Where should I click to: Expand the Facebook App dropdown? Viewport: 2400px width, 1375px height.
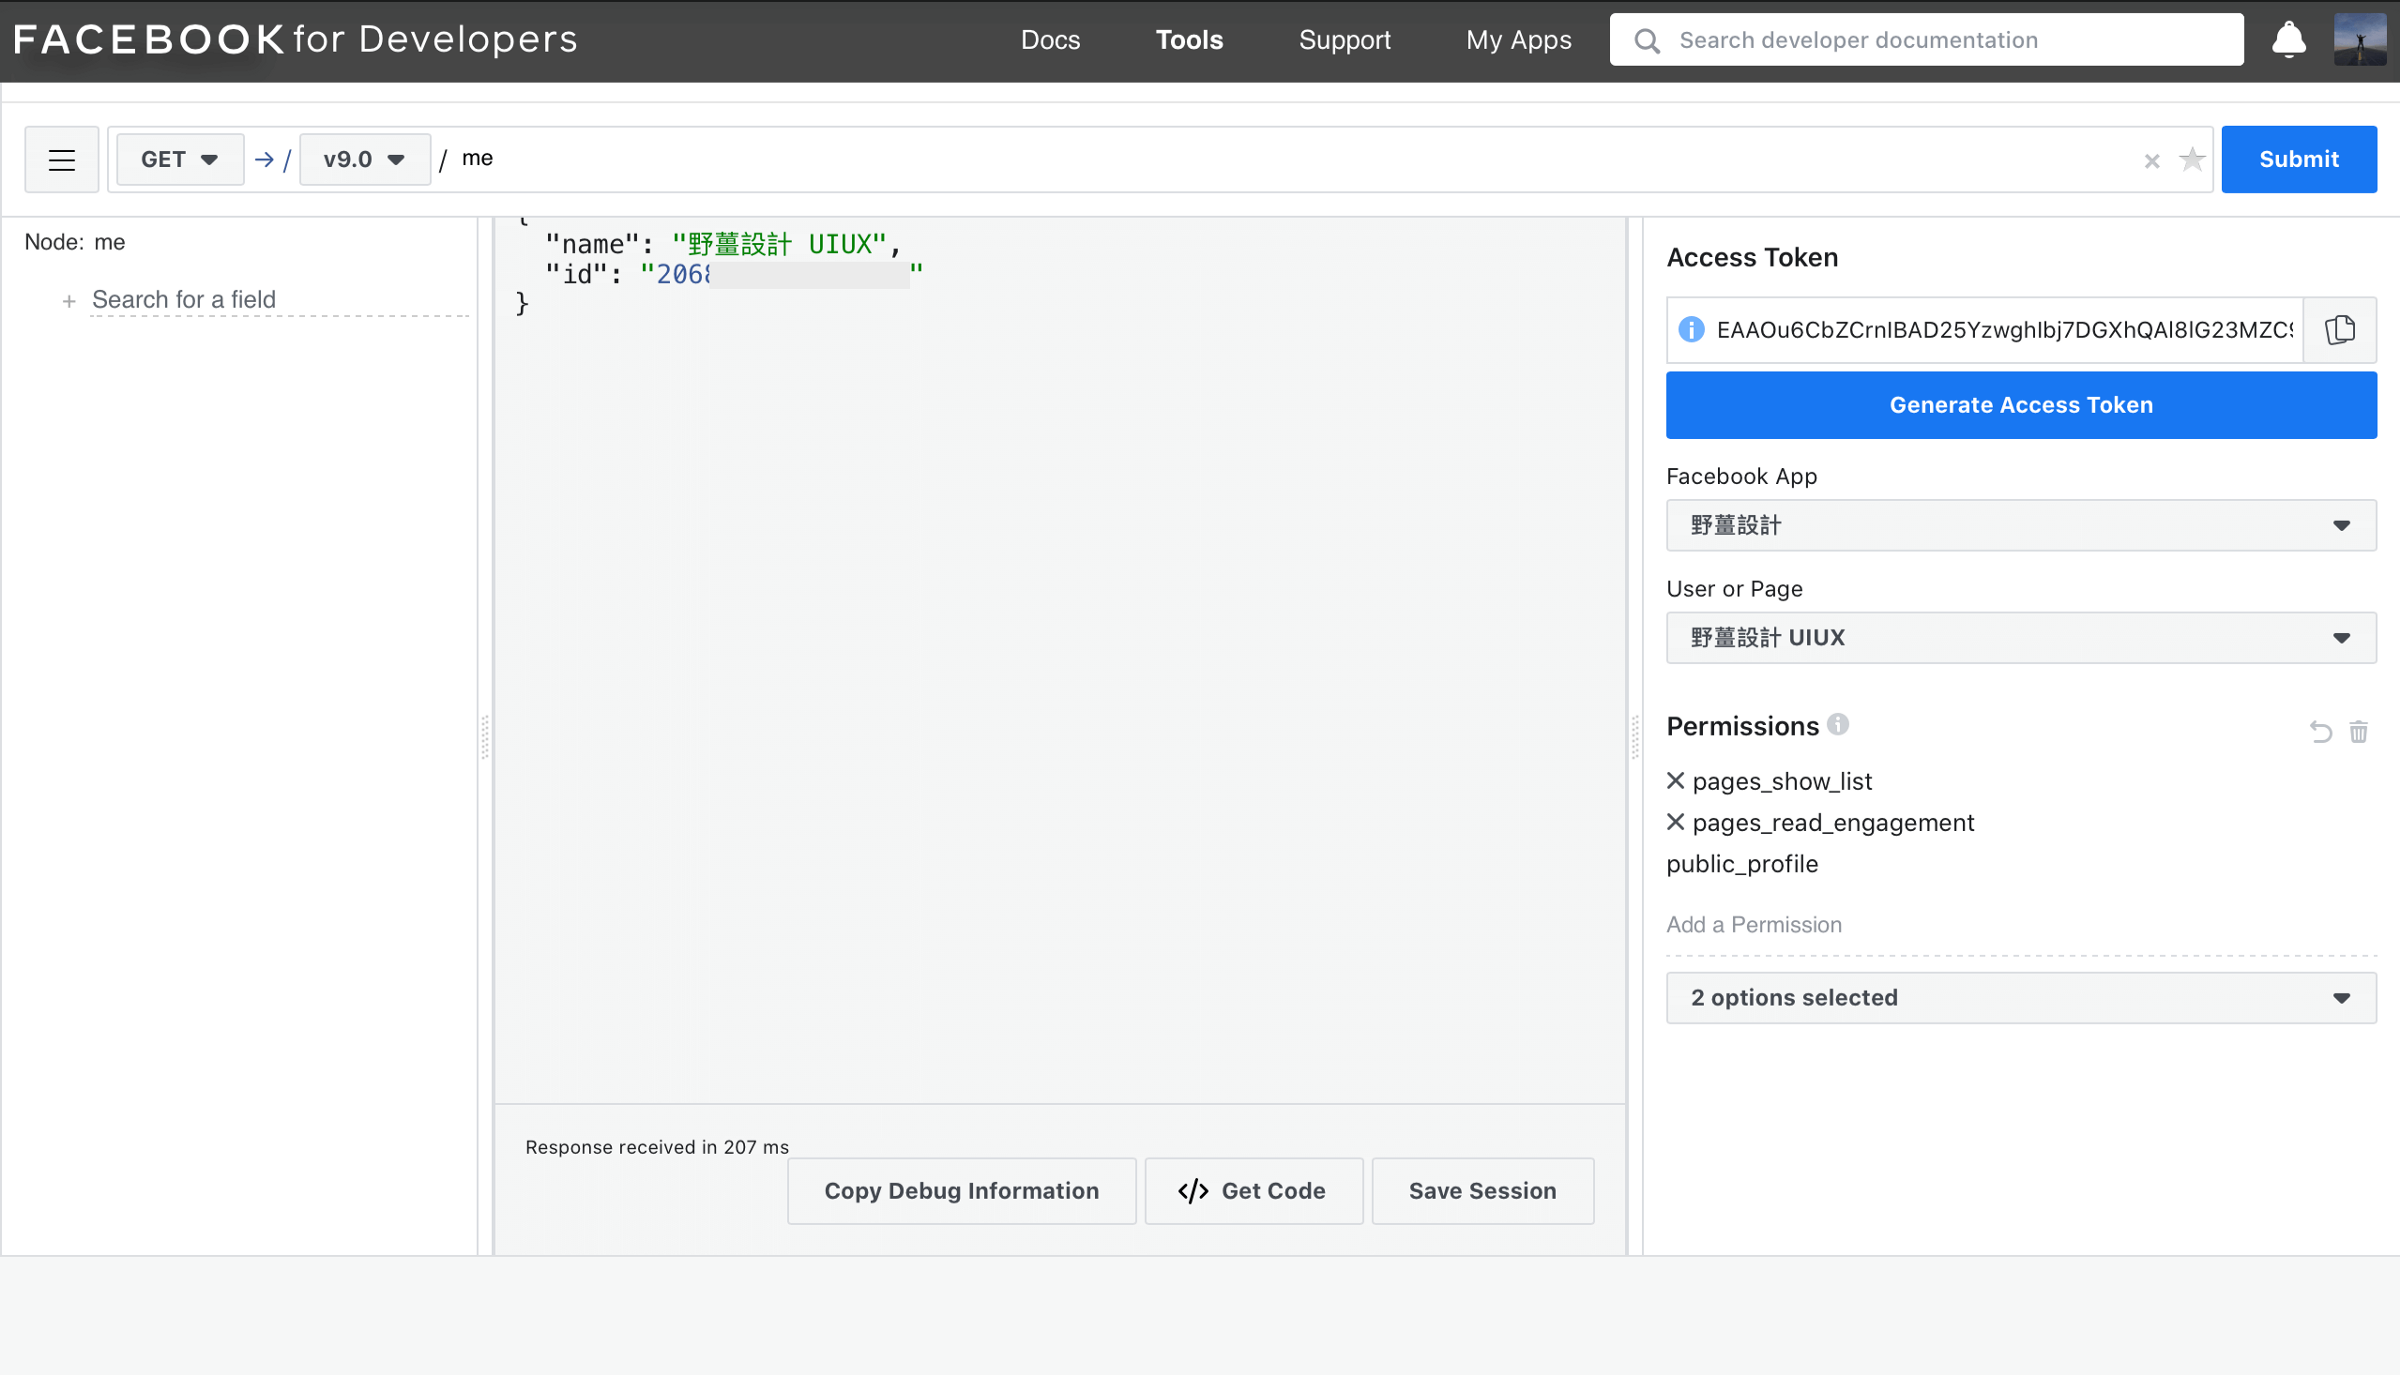tap(2021, 525)
